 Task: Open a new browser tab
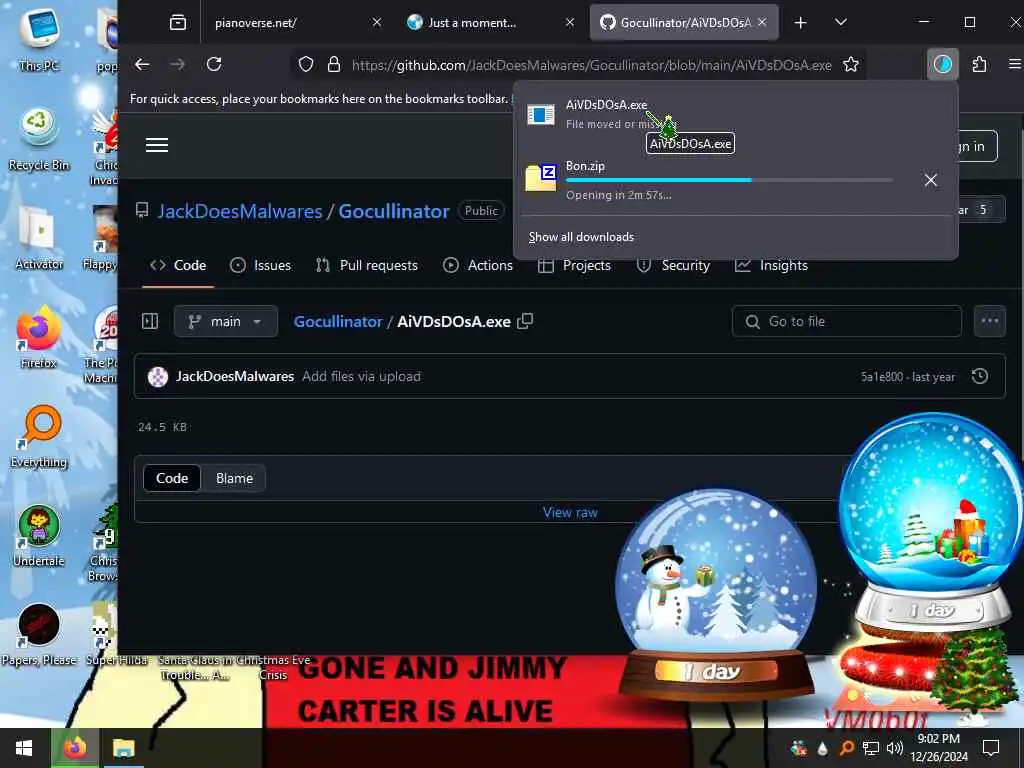tap(801, 23)
